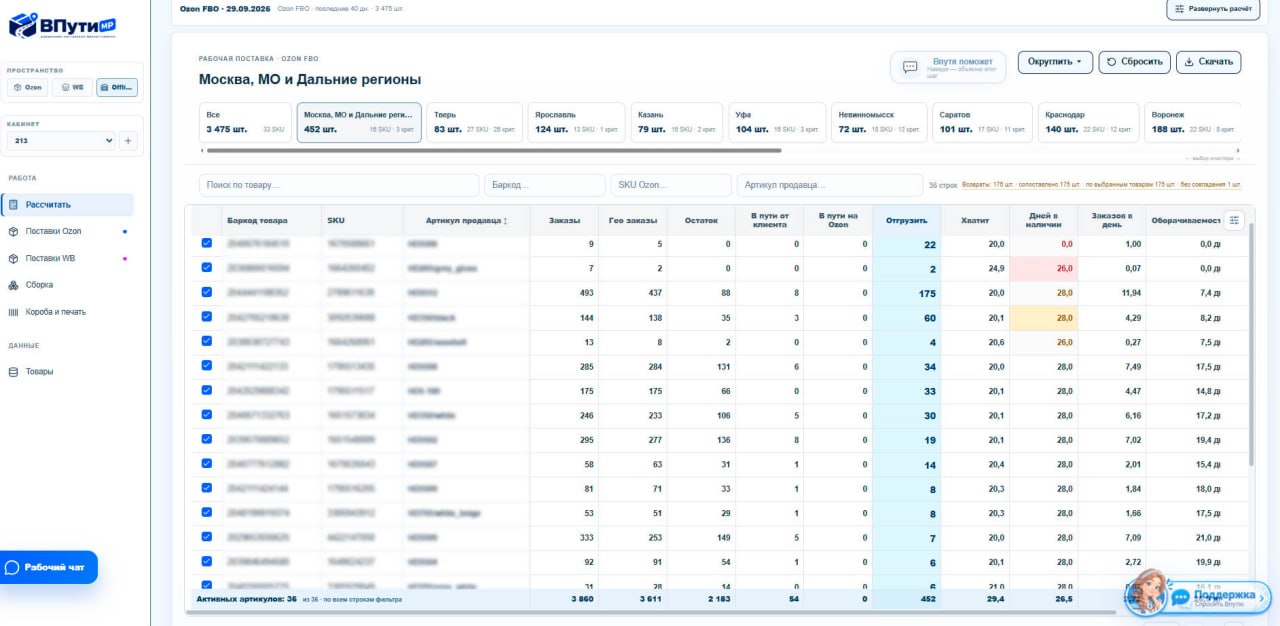The height and width of the screenshot is (626, 1280).
Task: Click the Развернуть расчёт button
Action: (x=1212, y=9)
